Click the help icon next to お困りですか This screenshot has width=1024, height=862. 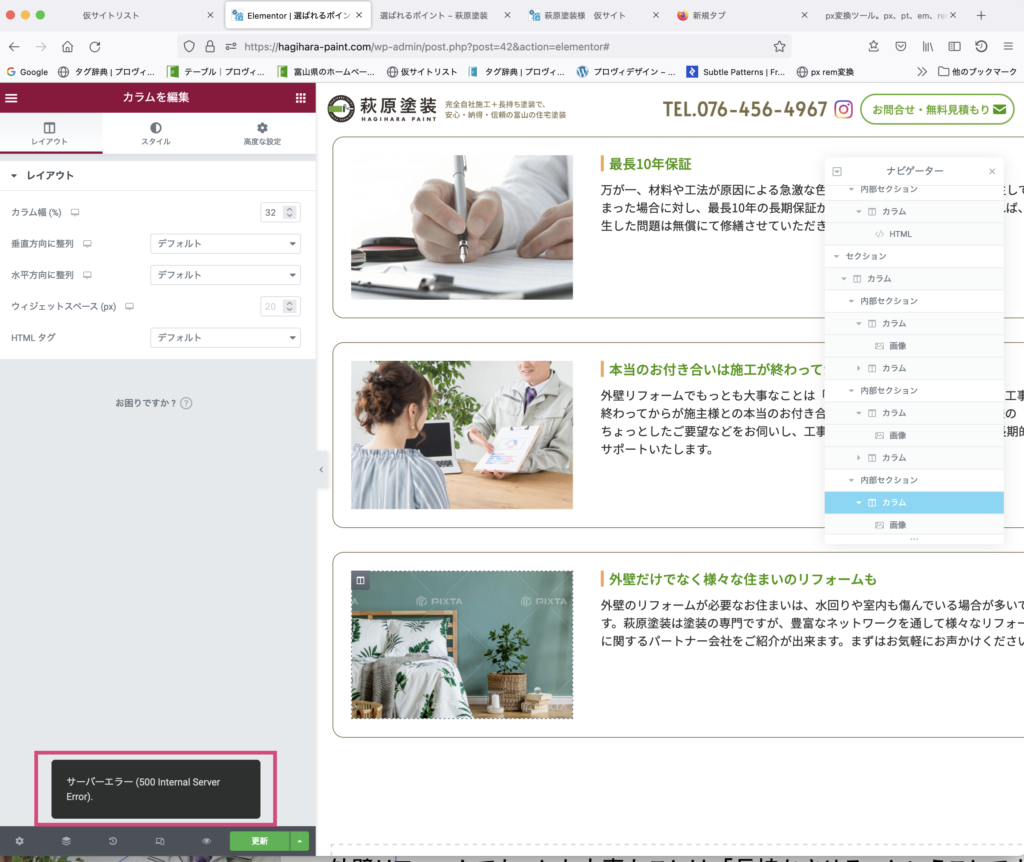pyautogui.click(x=186, y=403)
